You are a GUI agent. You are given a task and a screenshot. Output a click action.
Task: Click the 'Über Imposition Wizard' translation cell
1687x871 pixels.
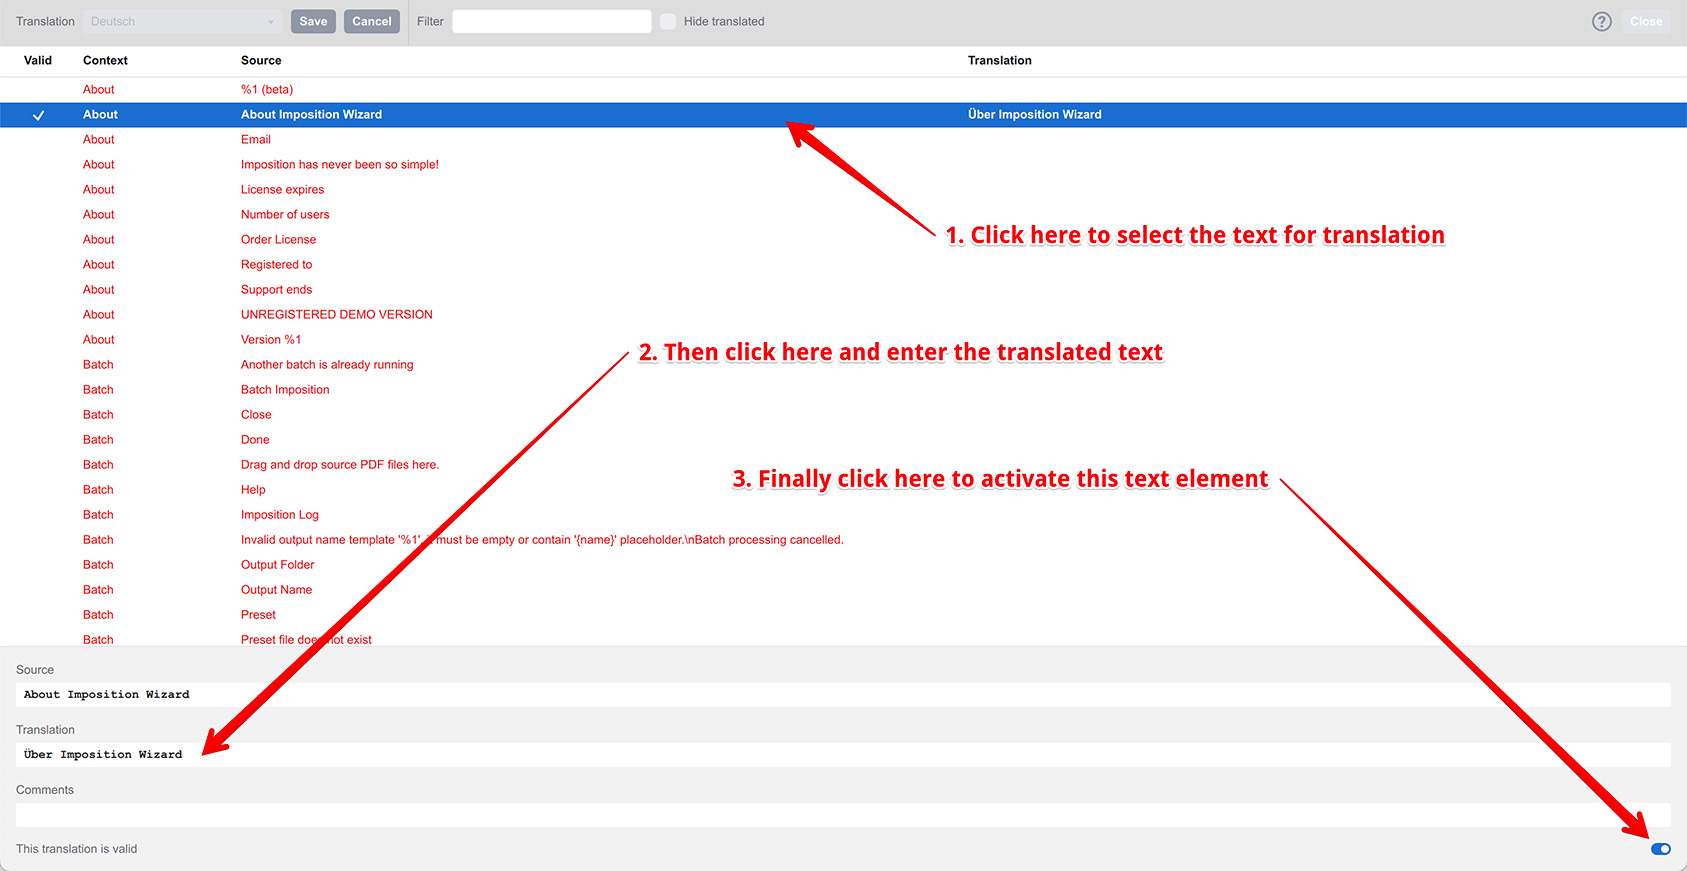pyautogui.click(x=1035, y=115)
